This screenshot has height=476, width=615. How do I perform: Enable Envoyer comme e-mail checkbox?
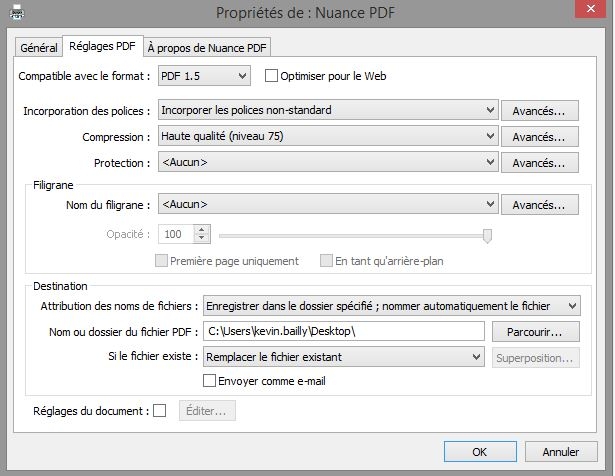tap(209, 381)
